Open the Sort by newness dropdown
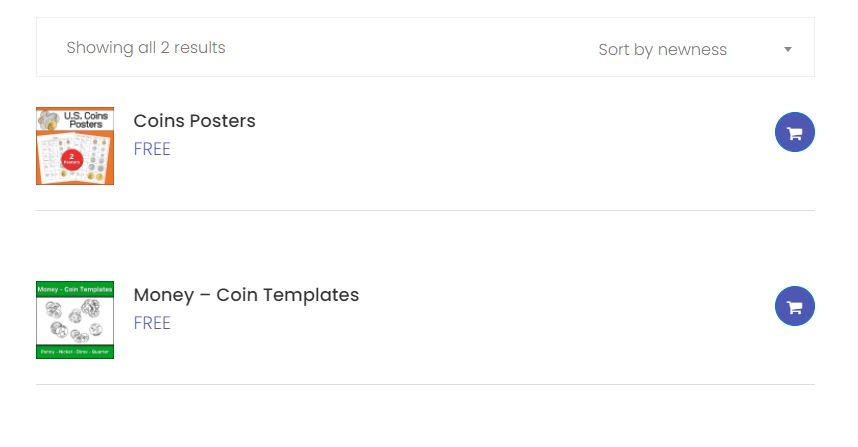The height and width of the screenshot is (447, 858). [695, 49]
